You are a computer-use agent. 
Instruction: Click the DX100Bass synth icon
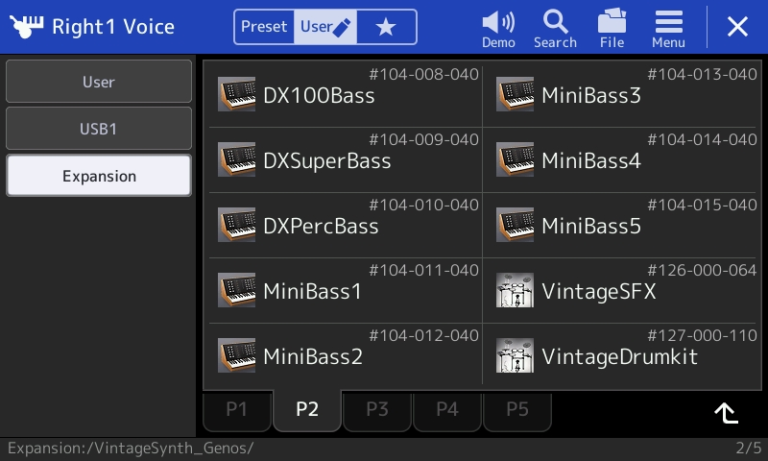coord(237,94)
